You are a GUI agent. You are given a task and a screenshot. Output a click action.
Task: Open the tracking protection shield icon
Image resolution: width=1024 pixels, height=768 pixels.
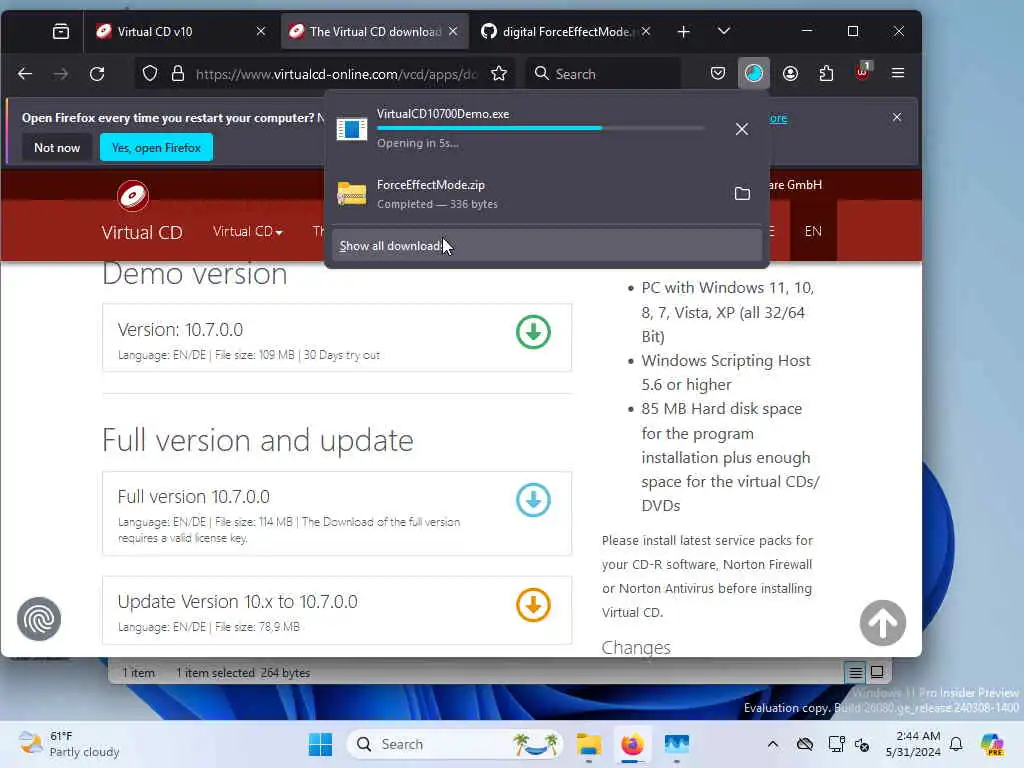(x=150, y=74)
